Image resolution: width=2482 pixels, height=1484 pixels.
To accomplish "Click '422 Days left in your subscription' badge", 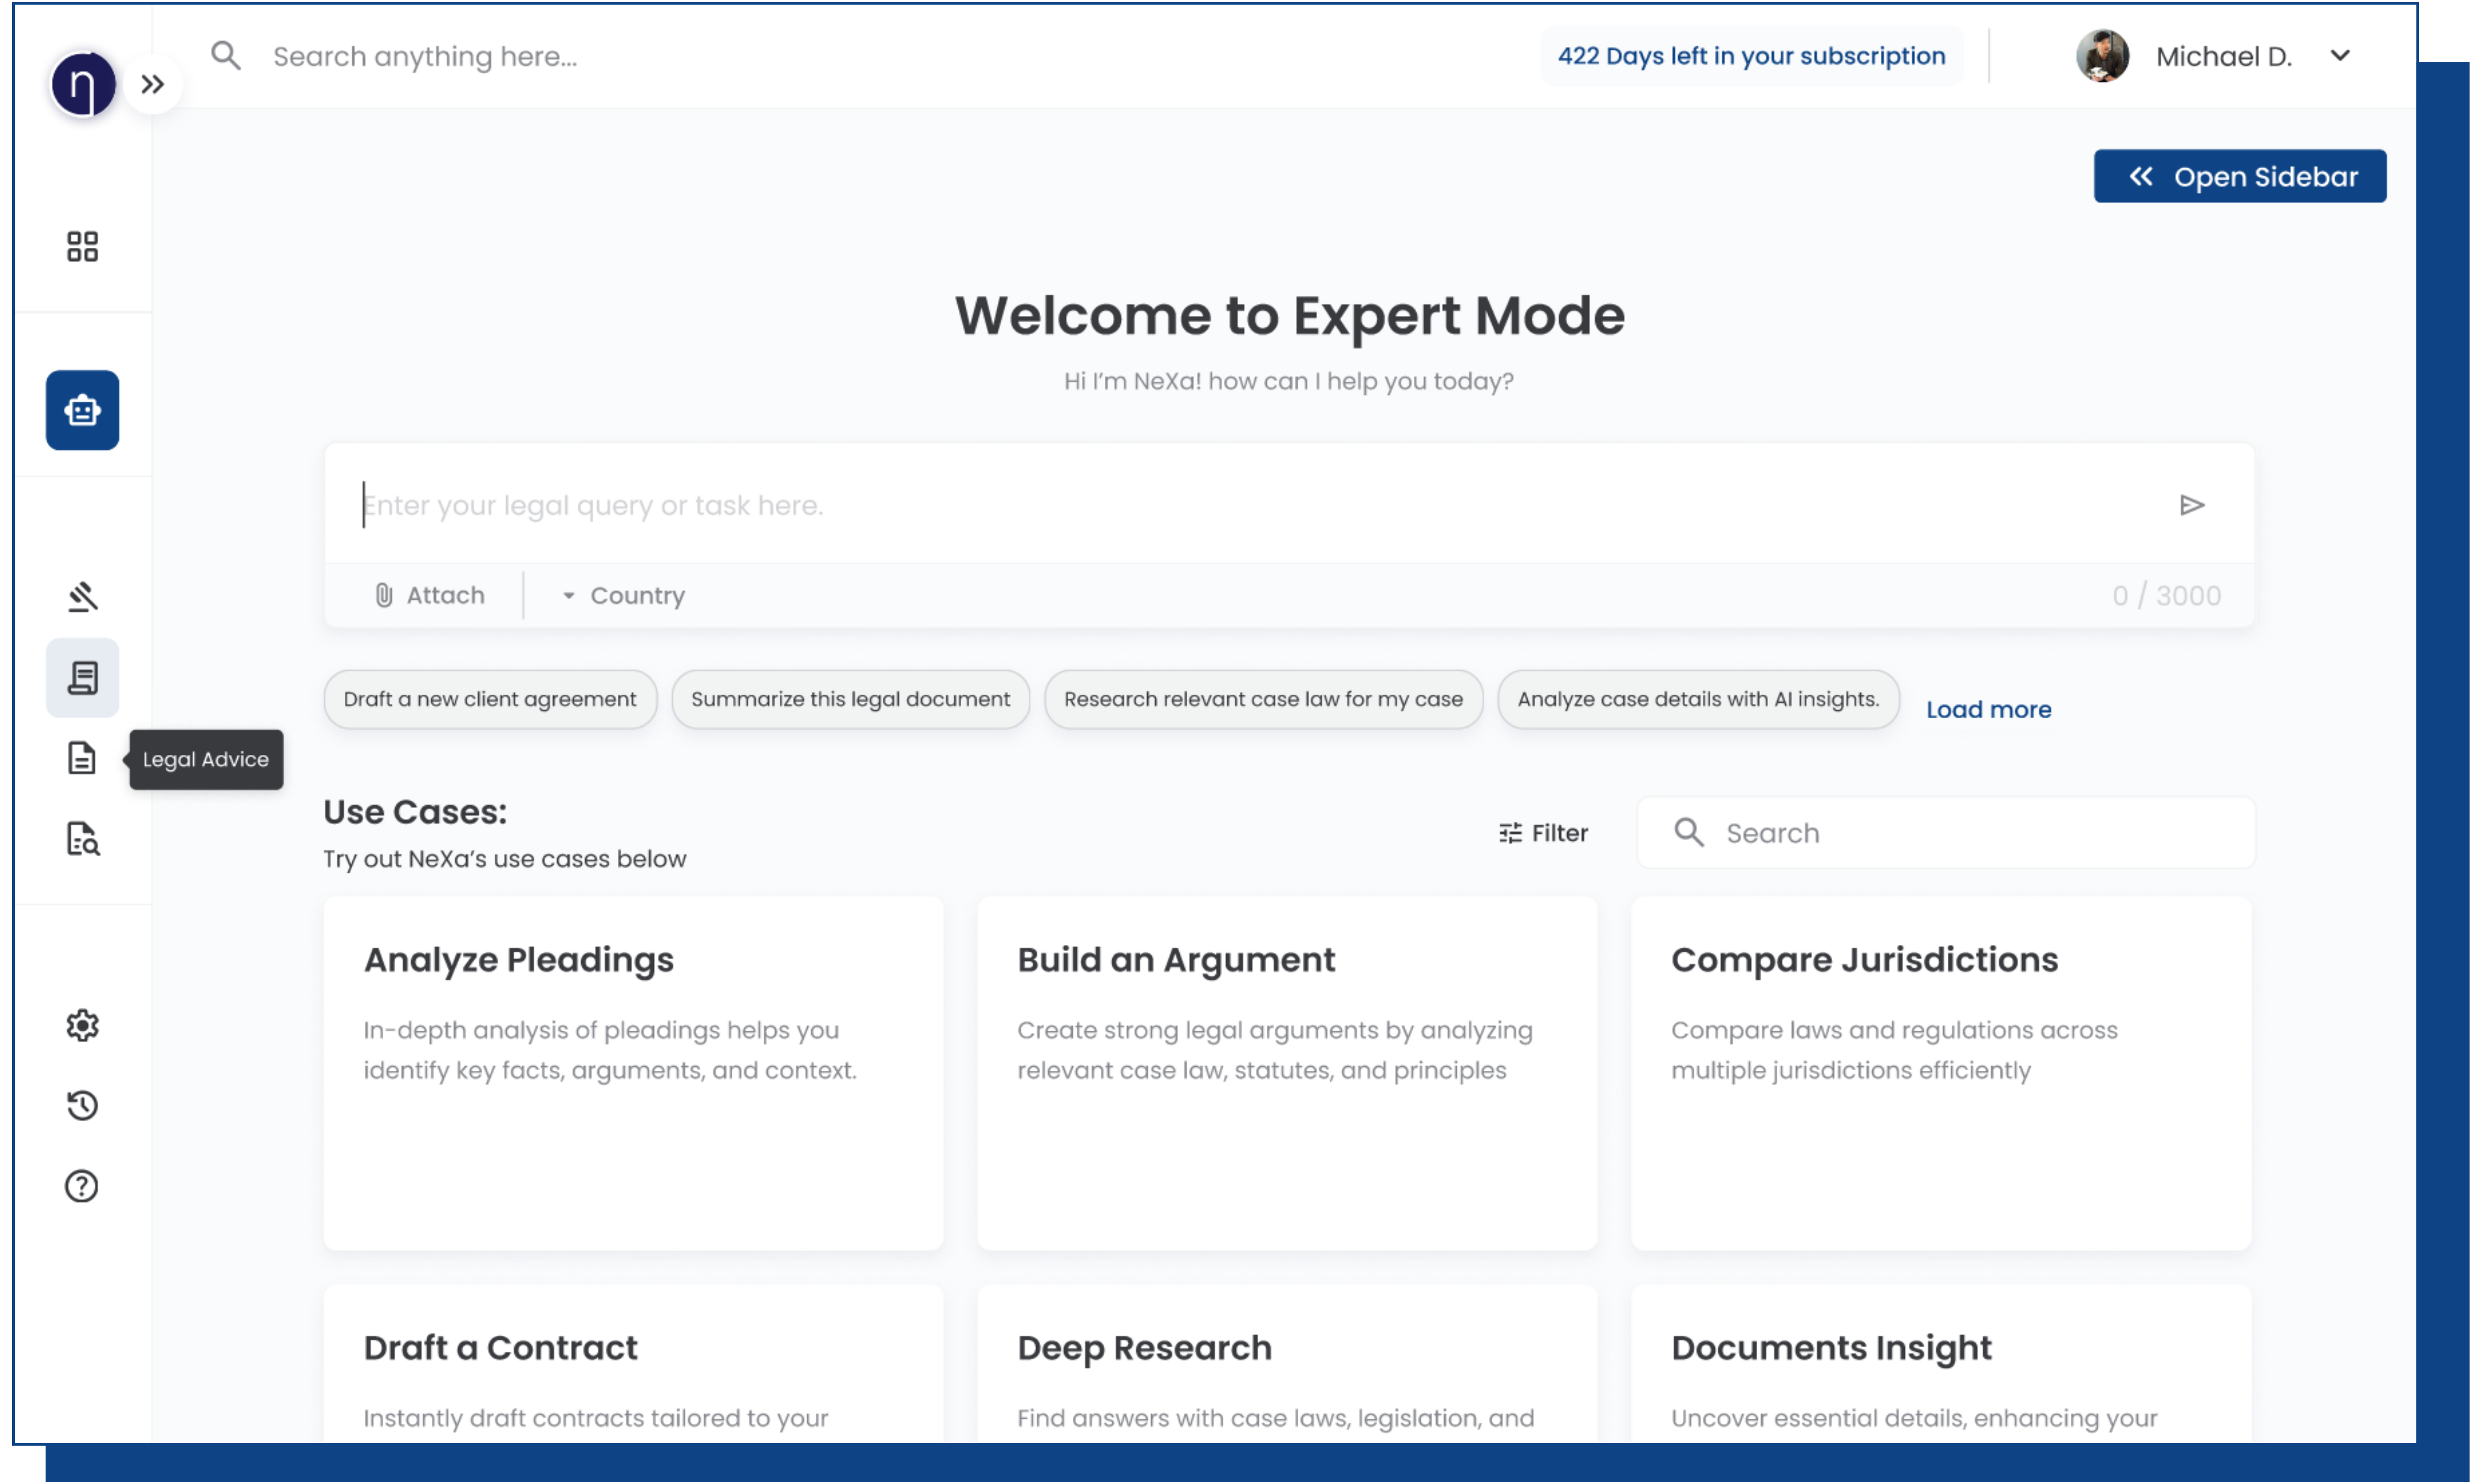I will [1752, 56].
